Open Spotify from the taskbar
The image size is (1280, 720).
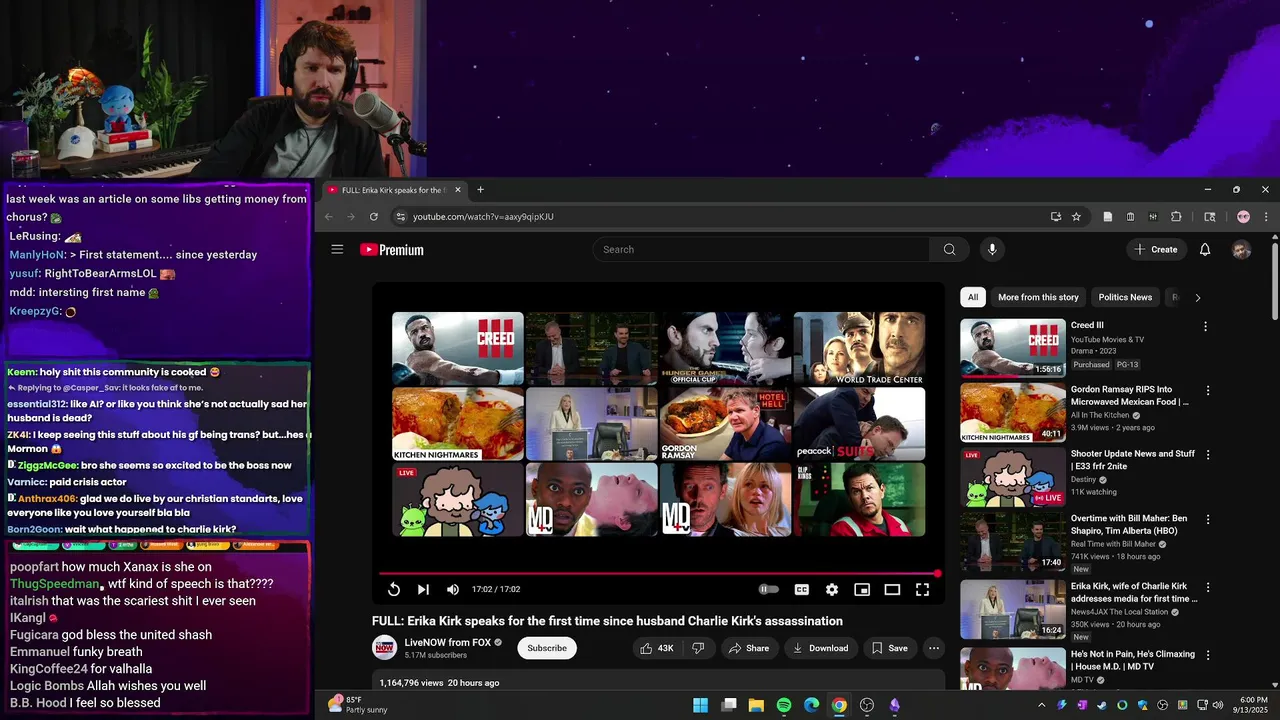[x=784, y=705]
